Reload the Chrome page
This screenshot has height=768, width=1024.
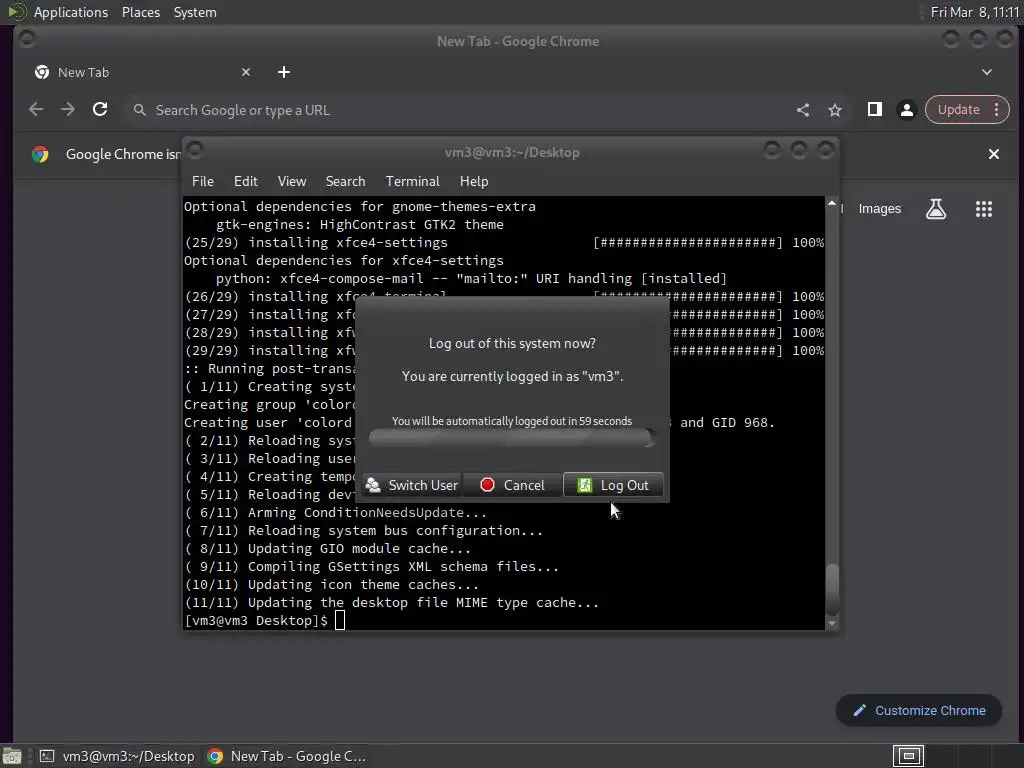(x=100, y=110)
